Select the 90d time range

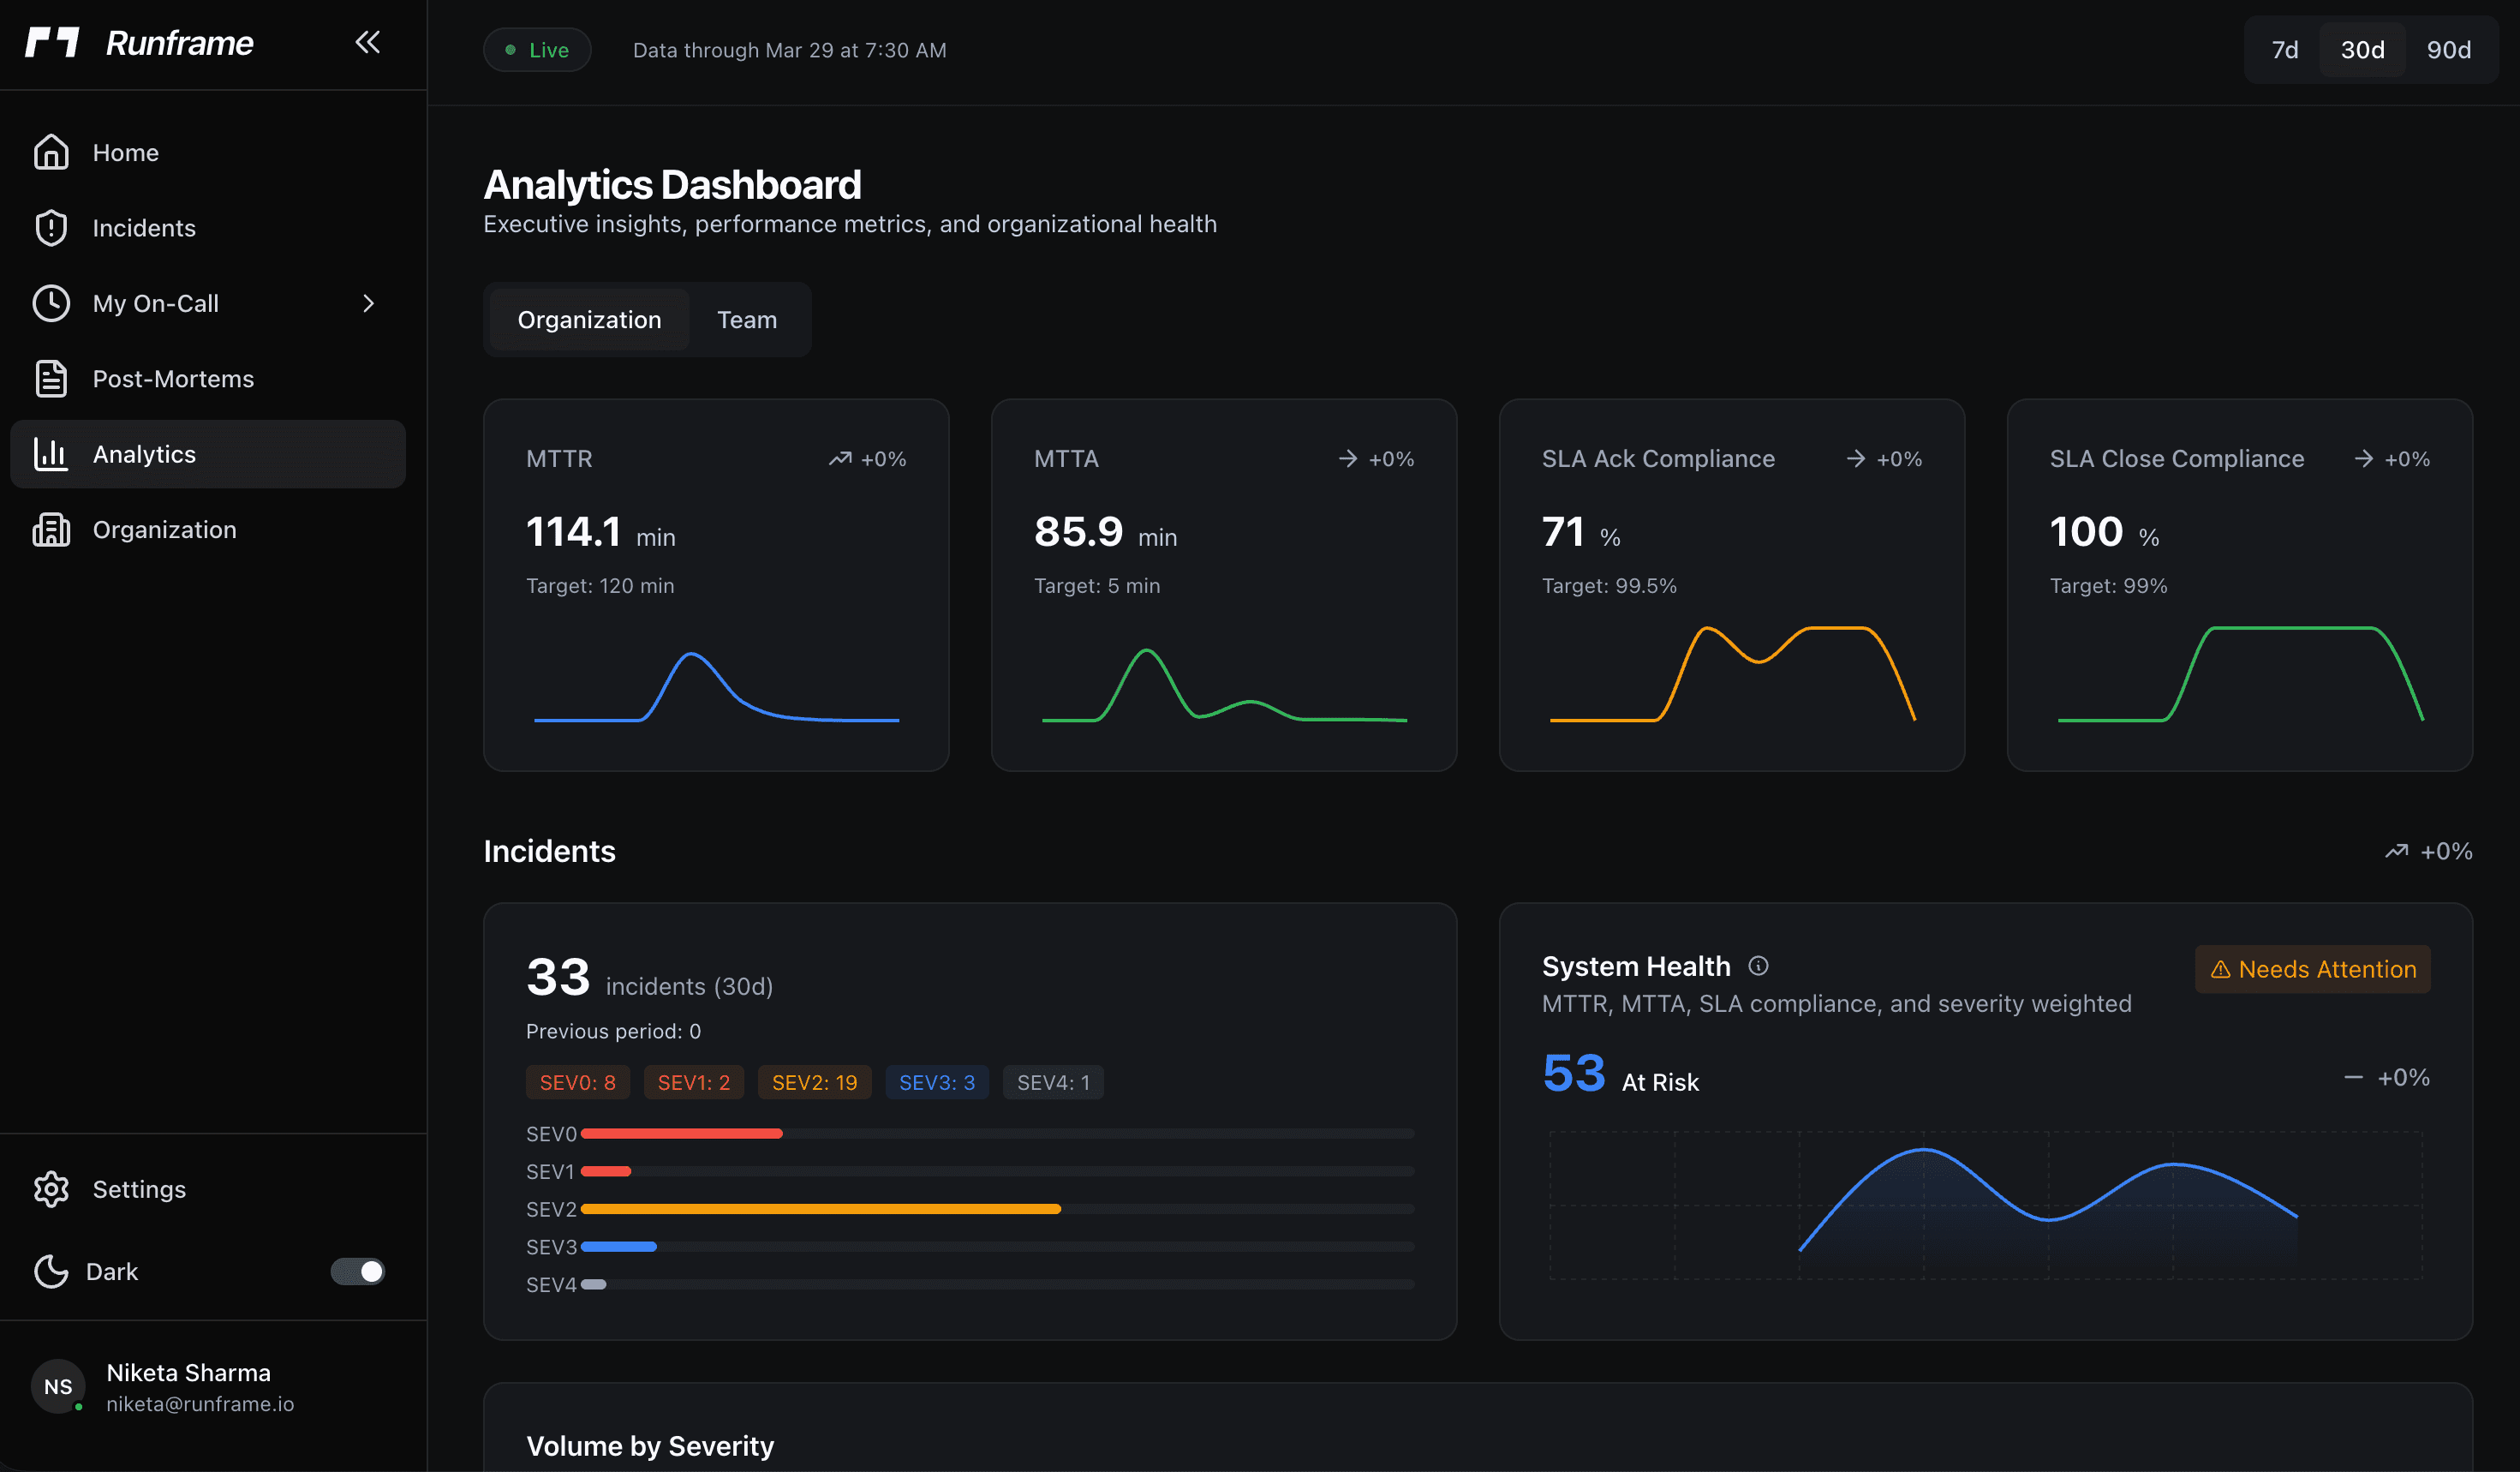click(x=2448, y=49)
